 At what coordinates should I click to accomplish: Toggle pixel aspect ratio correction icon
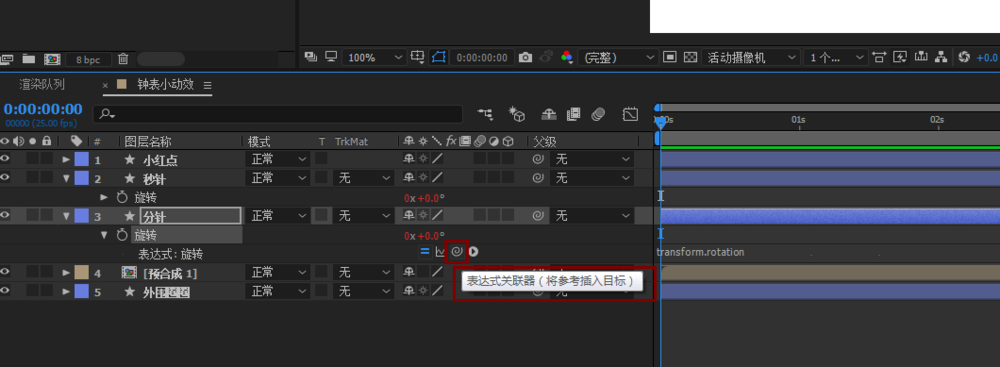879,57
